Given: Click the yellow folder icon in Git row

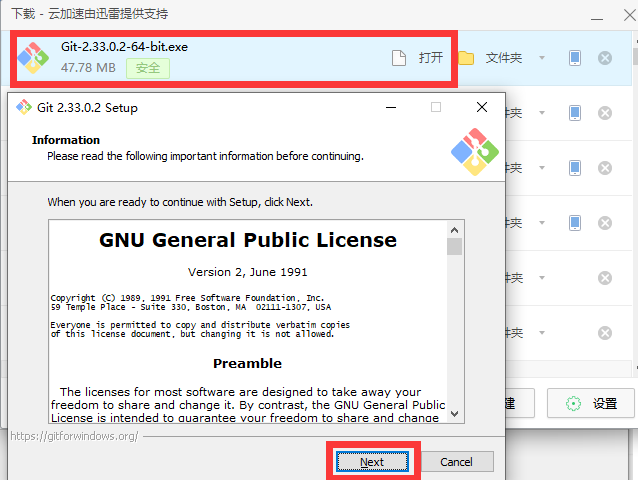Looking at the screenshot, I should click(x=466, y=58).
